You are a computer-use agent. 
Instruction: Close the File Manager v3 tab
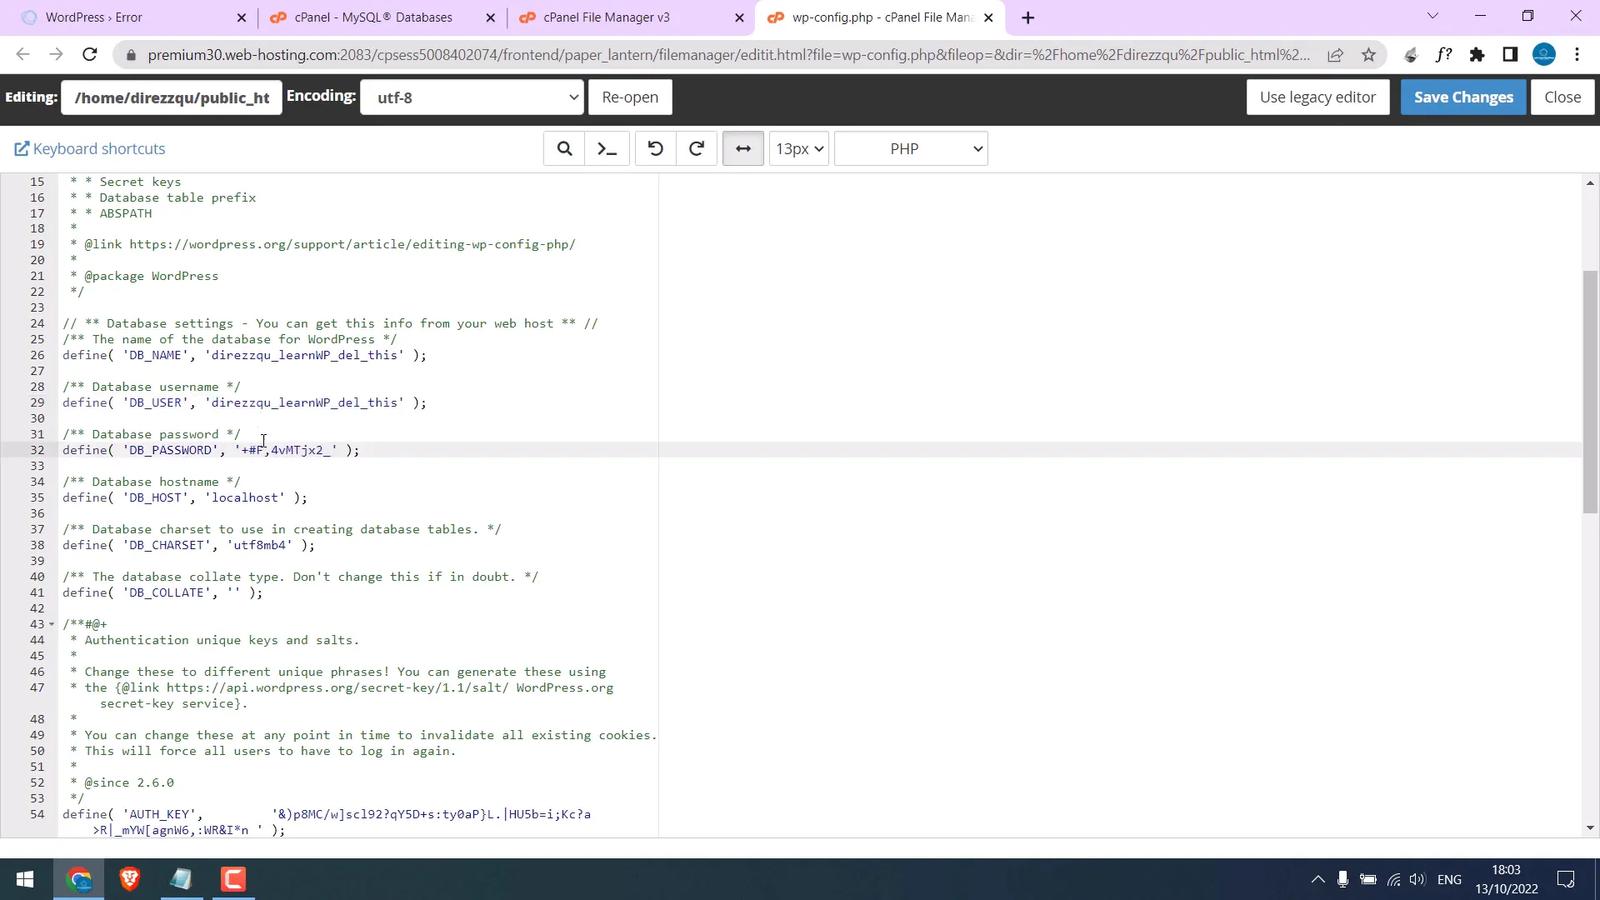pos(739,17)
